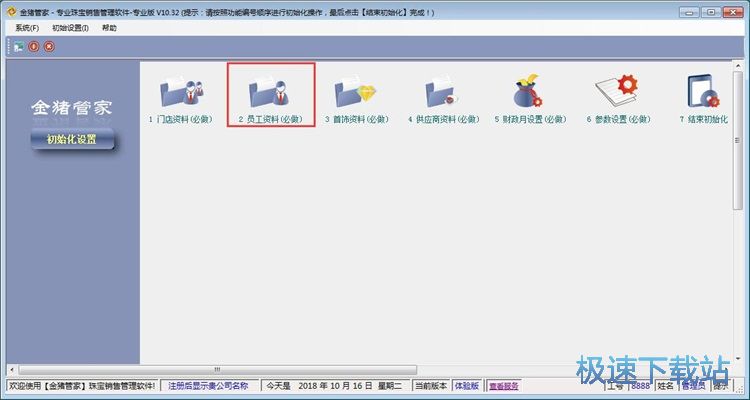Click 注册后显示贵公司名称 status text

point(208,386)
